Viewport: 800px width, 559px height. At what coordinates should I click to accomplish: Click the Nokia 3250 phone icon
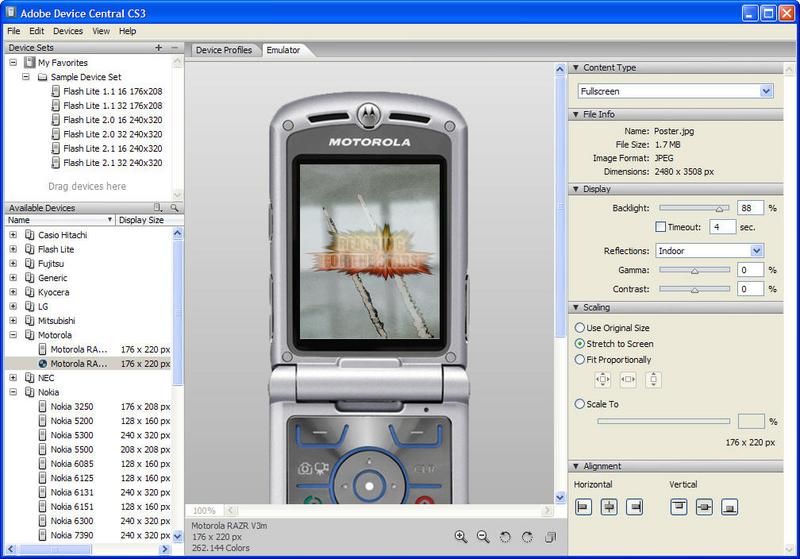[x=43, y=406]
